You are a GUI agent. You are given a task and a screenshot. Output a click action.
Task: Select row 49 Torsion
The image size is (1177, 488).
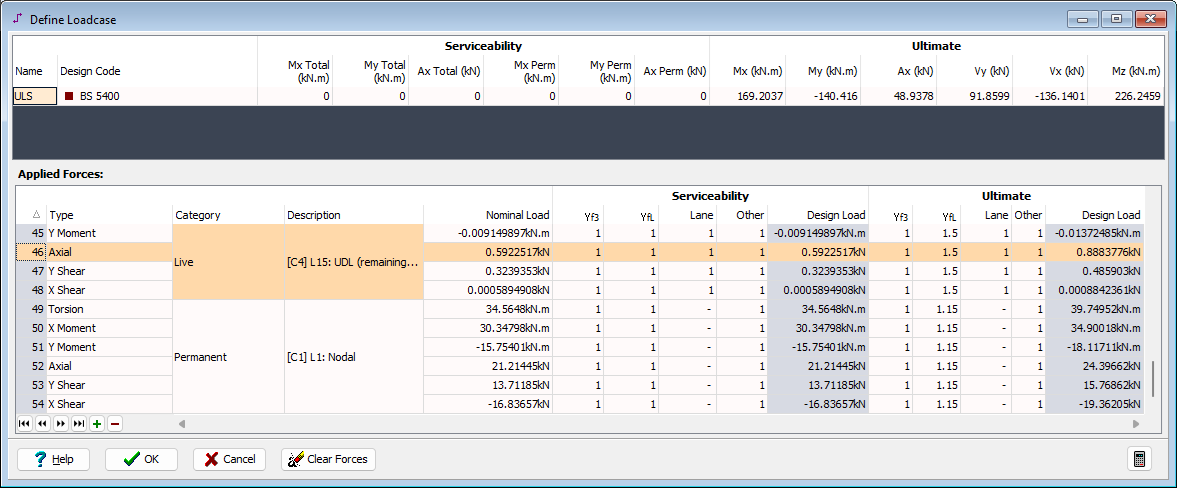click(x=110, y=309)
